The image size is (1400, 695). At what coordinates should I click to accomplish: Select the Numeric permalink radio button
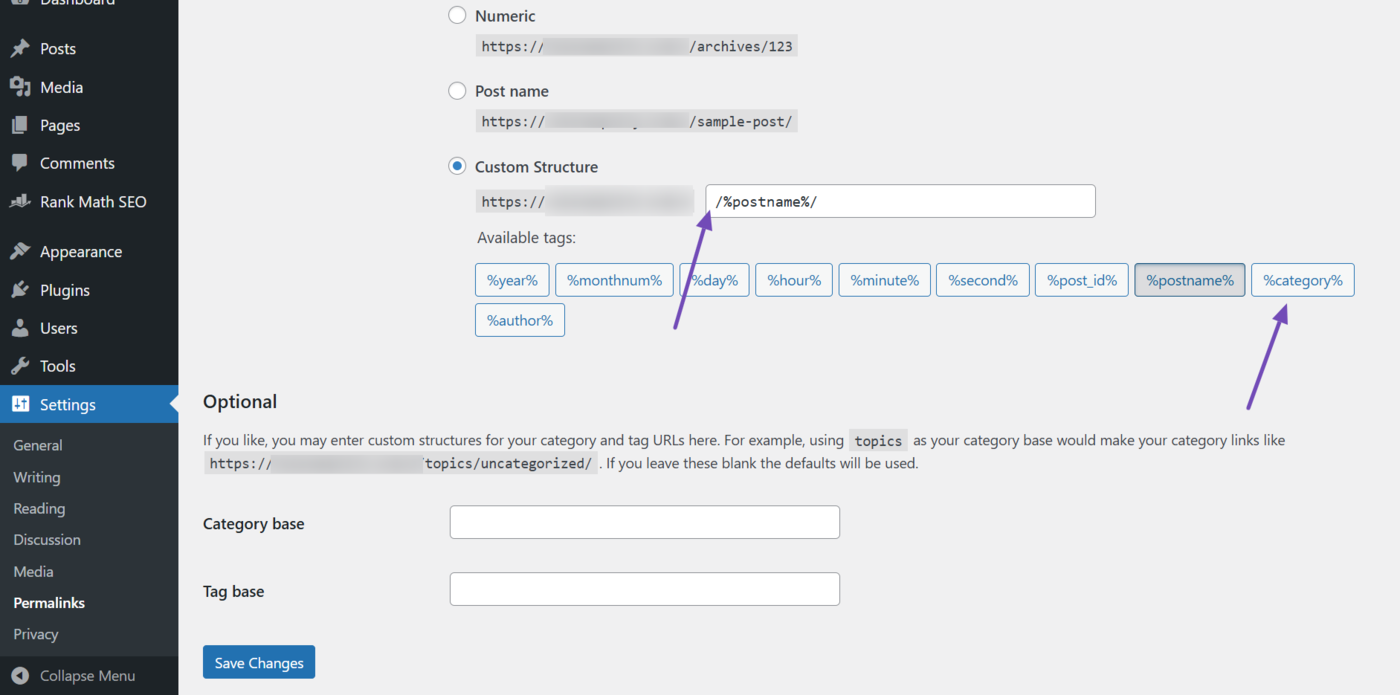pos(457,15)
